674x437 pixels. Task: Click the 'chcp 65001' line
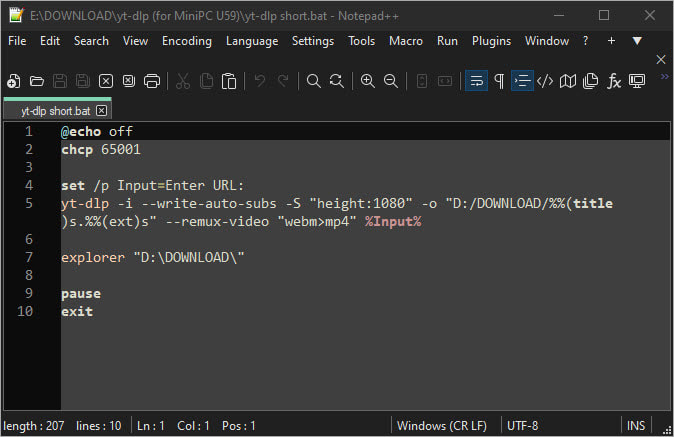[101, 150]
